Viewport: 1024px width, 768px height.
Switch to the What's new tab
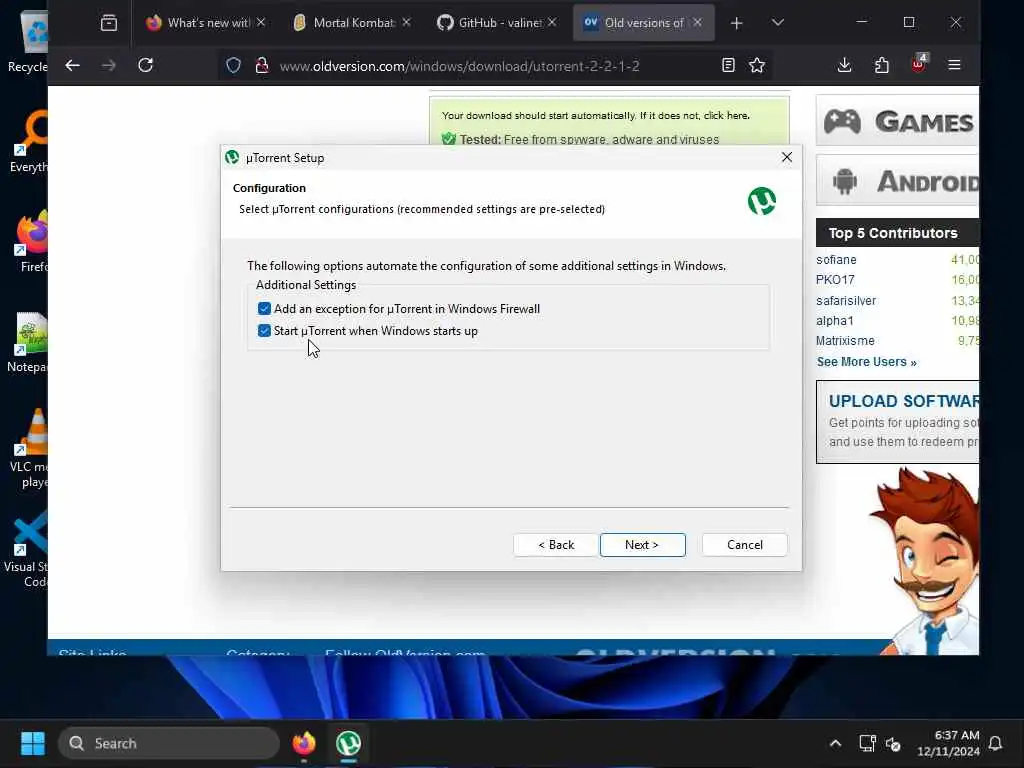click(200, 23)
